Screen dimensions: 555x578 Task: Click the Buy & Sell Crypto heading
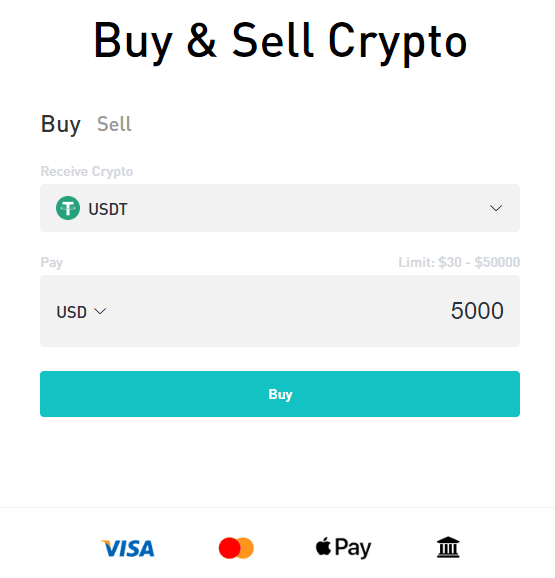click(280, 41)
